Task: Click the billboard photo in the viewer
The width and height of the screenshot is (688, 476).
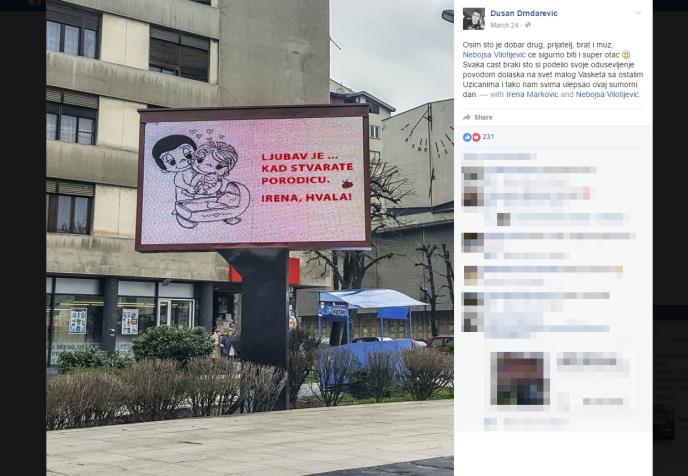Action: (250, 238)
